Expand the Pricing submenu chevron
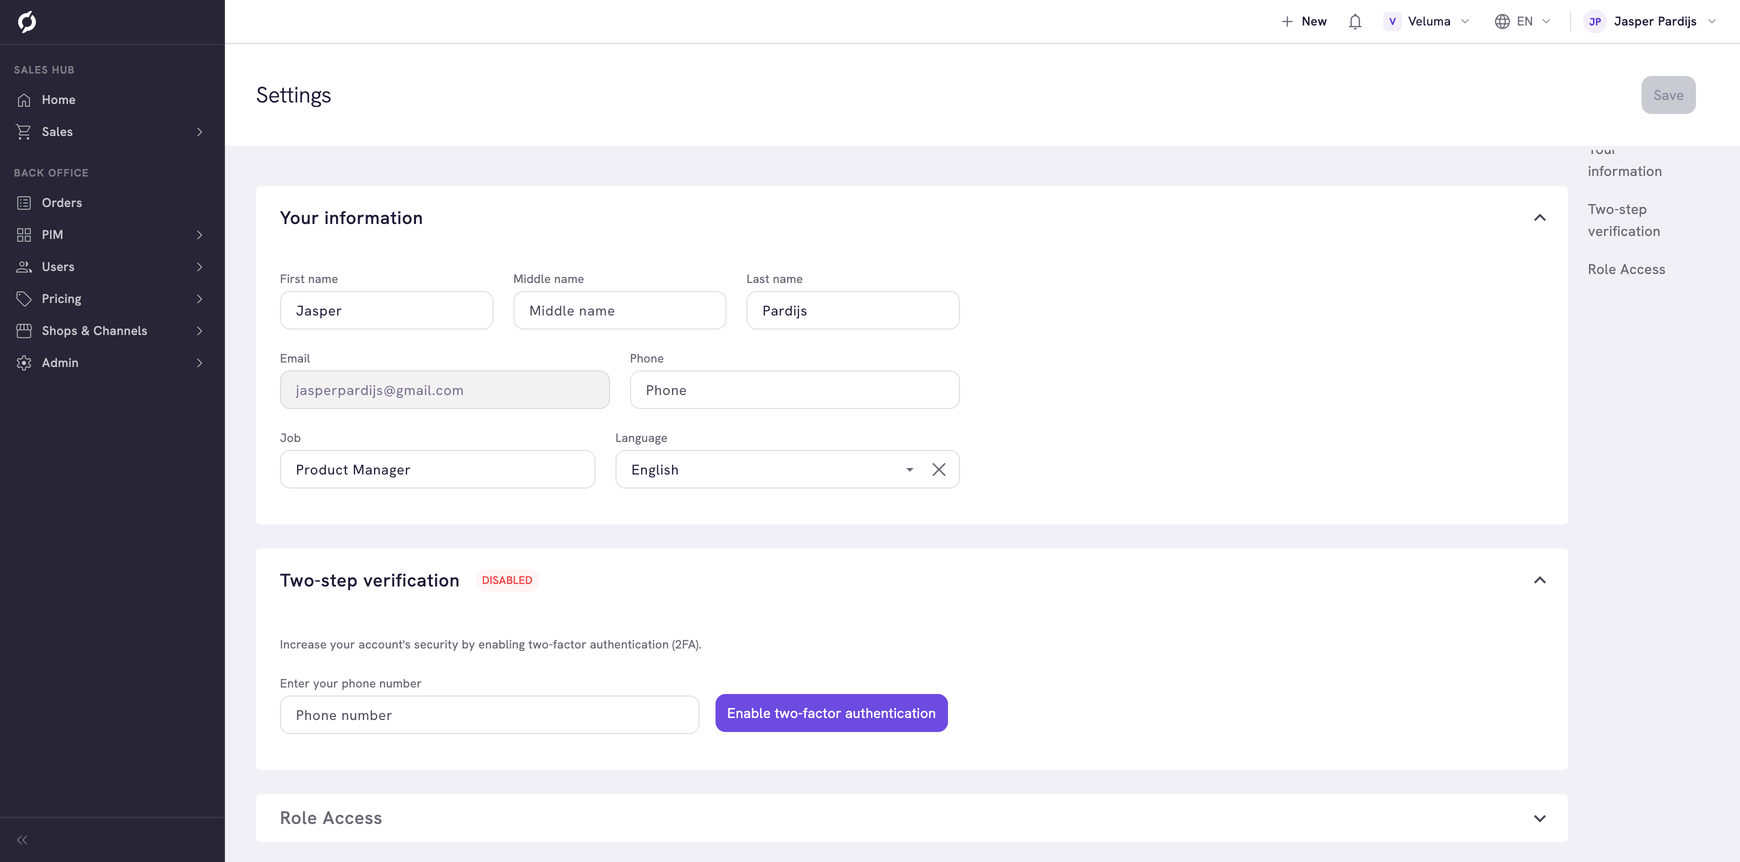The image size is (1740, 862). point(200,299)
